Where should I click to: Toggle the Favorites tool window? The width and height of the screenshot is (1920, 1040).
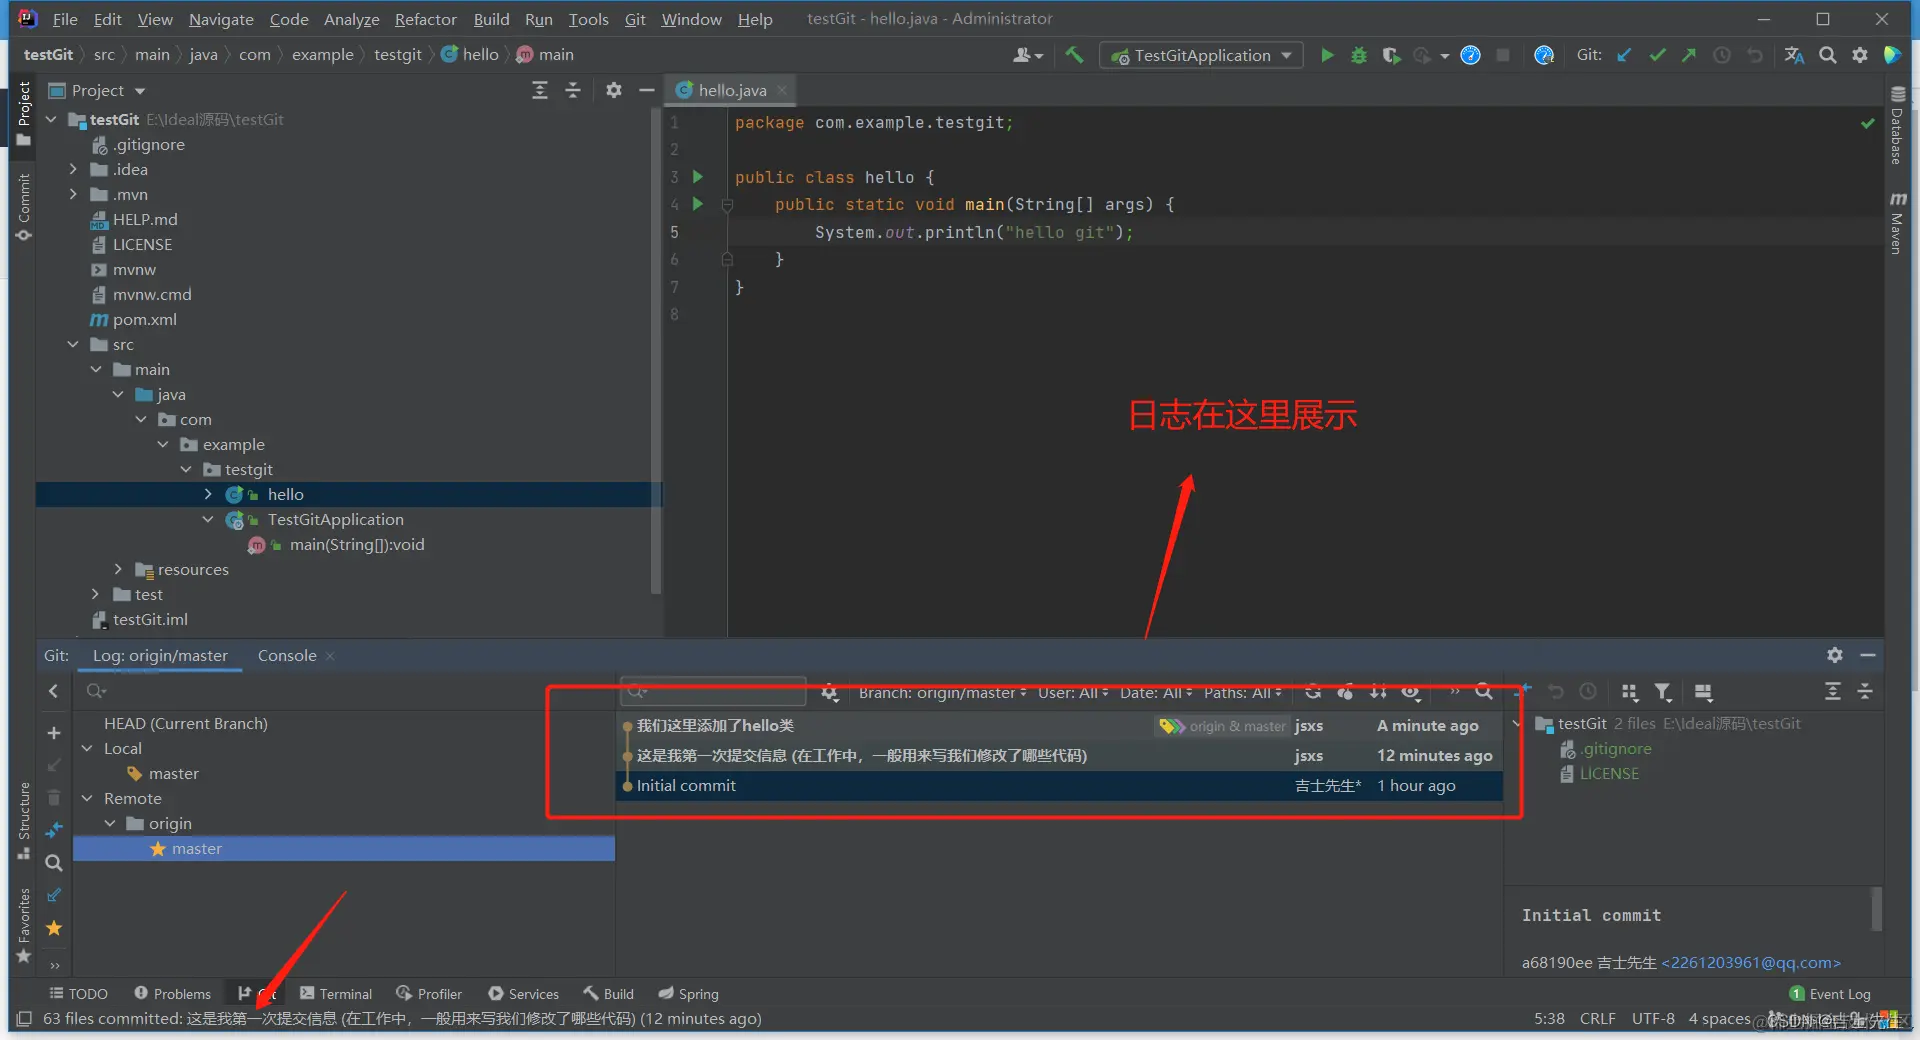[x=24, y=925]
